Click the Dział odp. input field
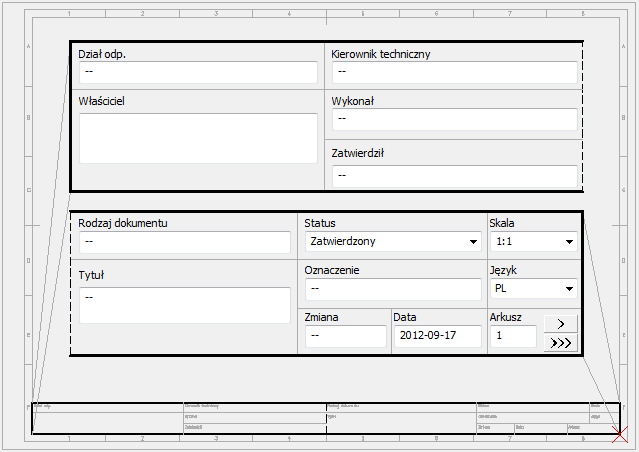 coord(198,72)
